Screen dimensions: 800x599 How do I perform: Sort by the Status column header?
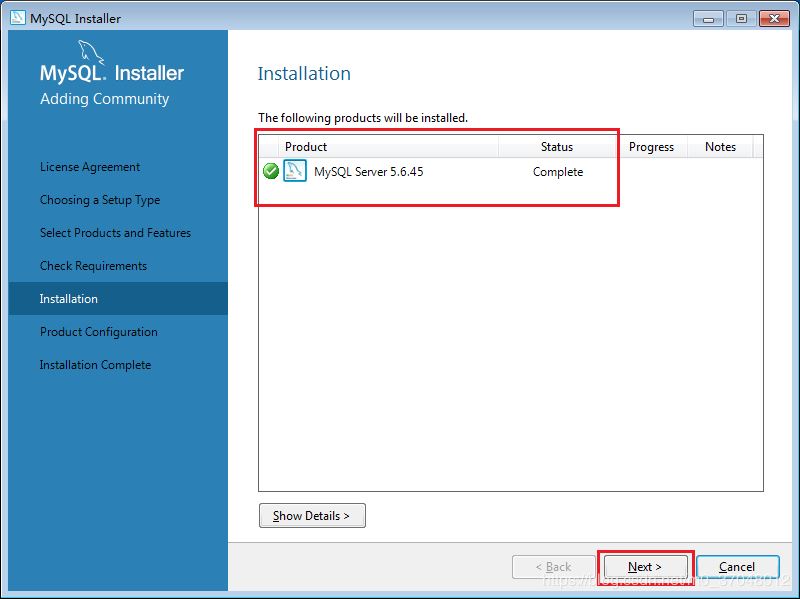coord(557,147)
